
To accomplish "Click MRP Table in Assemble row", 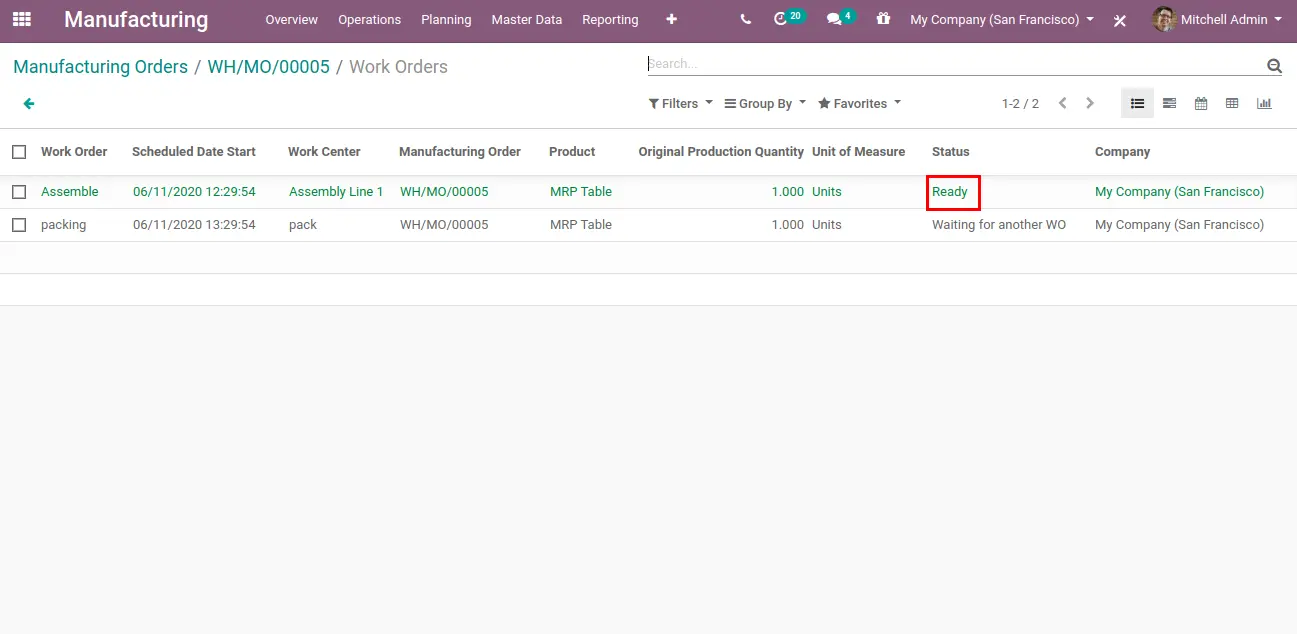I will pos(581,192).
